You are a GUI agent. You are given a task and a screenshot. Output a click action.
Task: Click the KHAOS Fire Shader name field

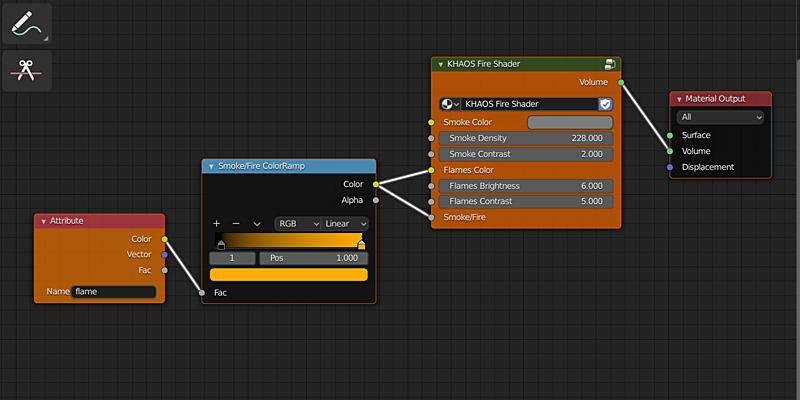click(529, 104)
